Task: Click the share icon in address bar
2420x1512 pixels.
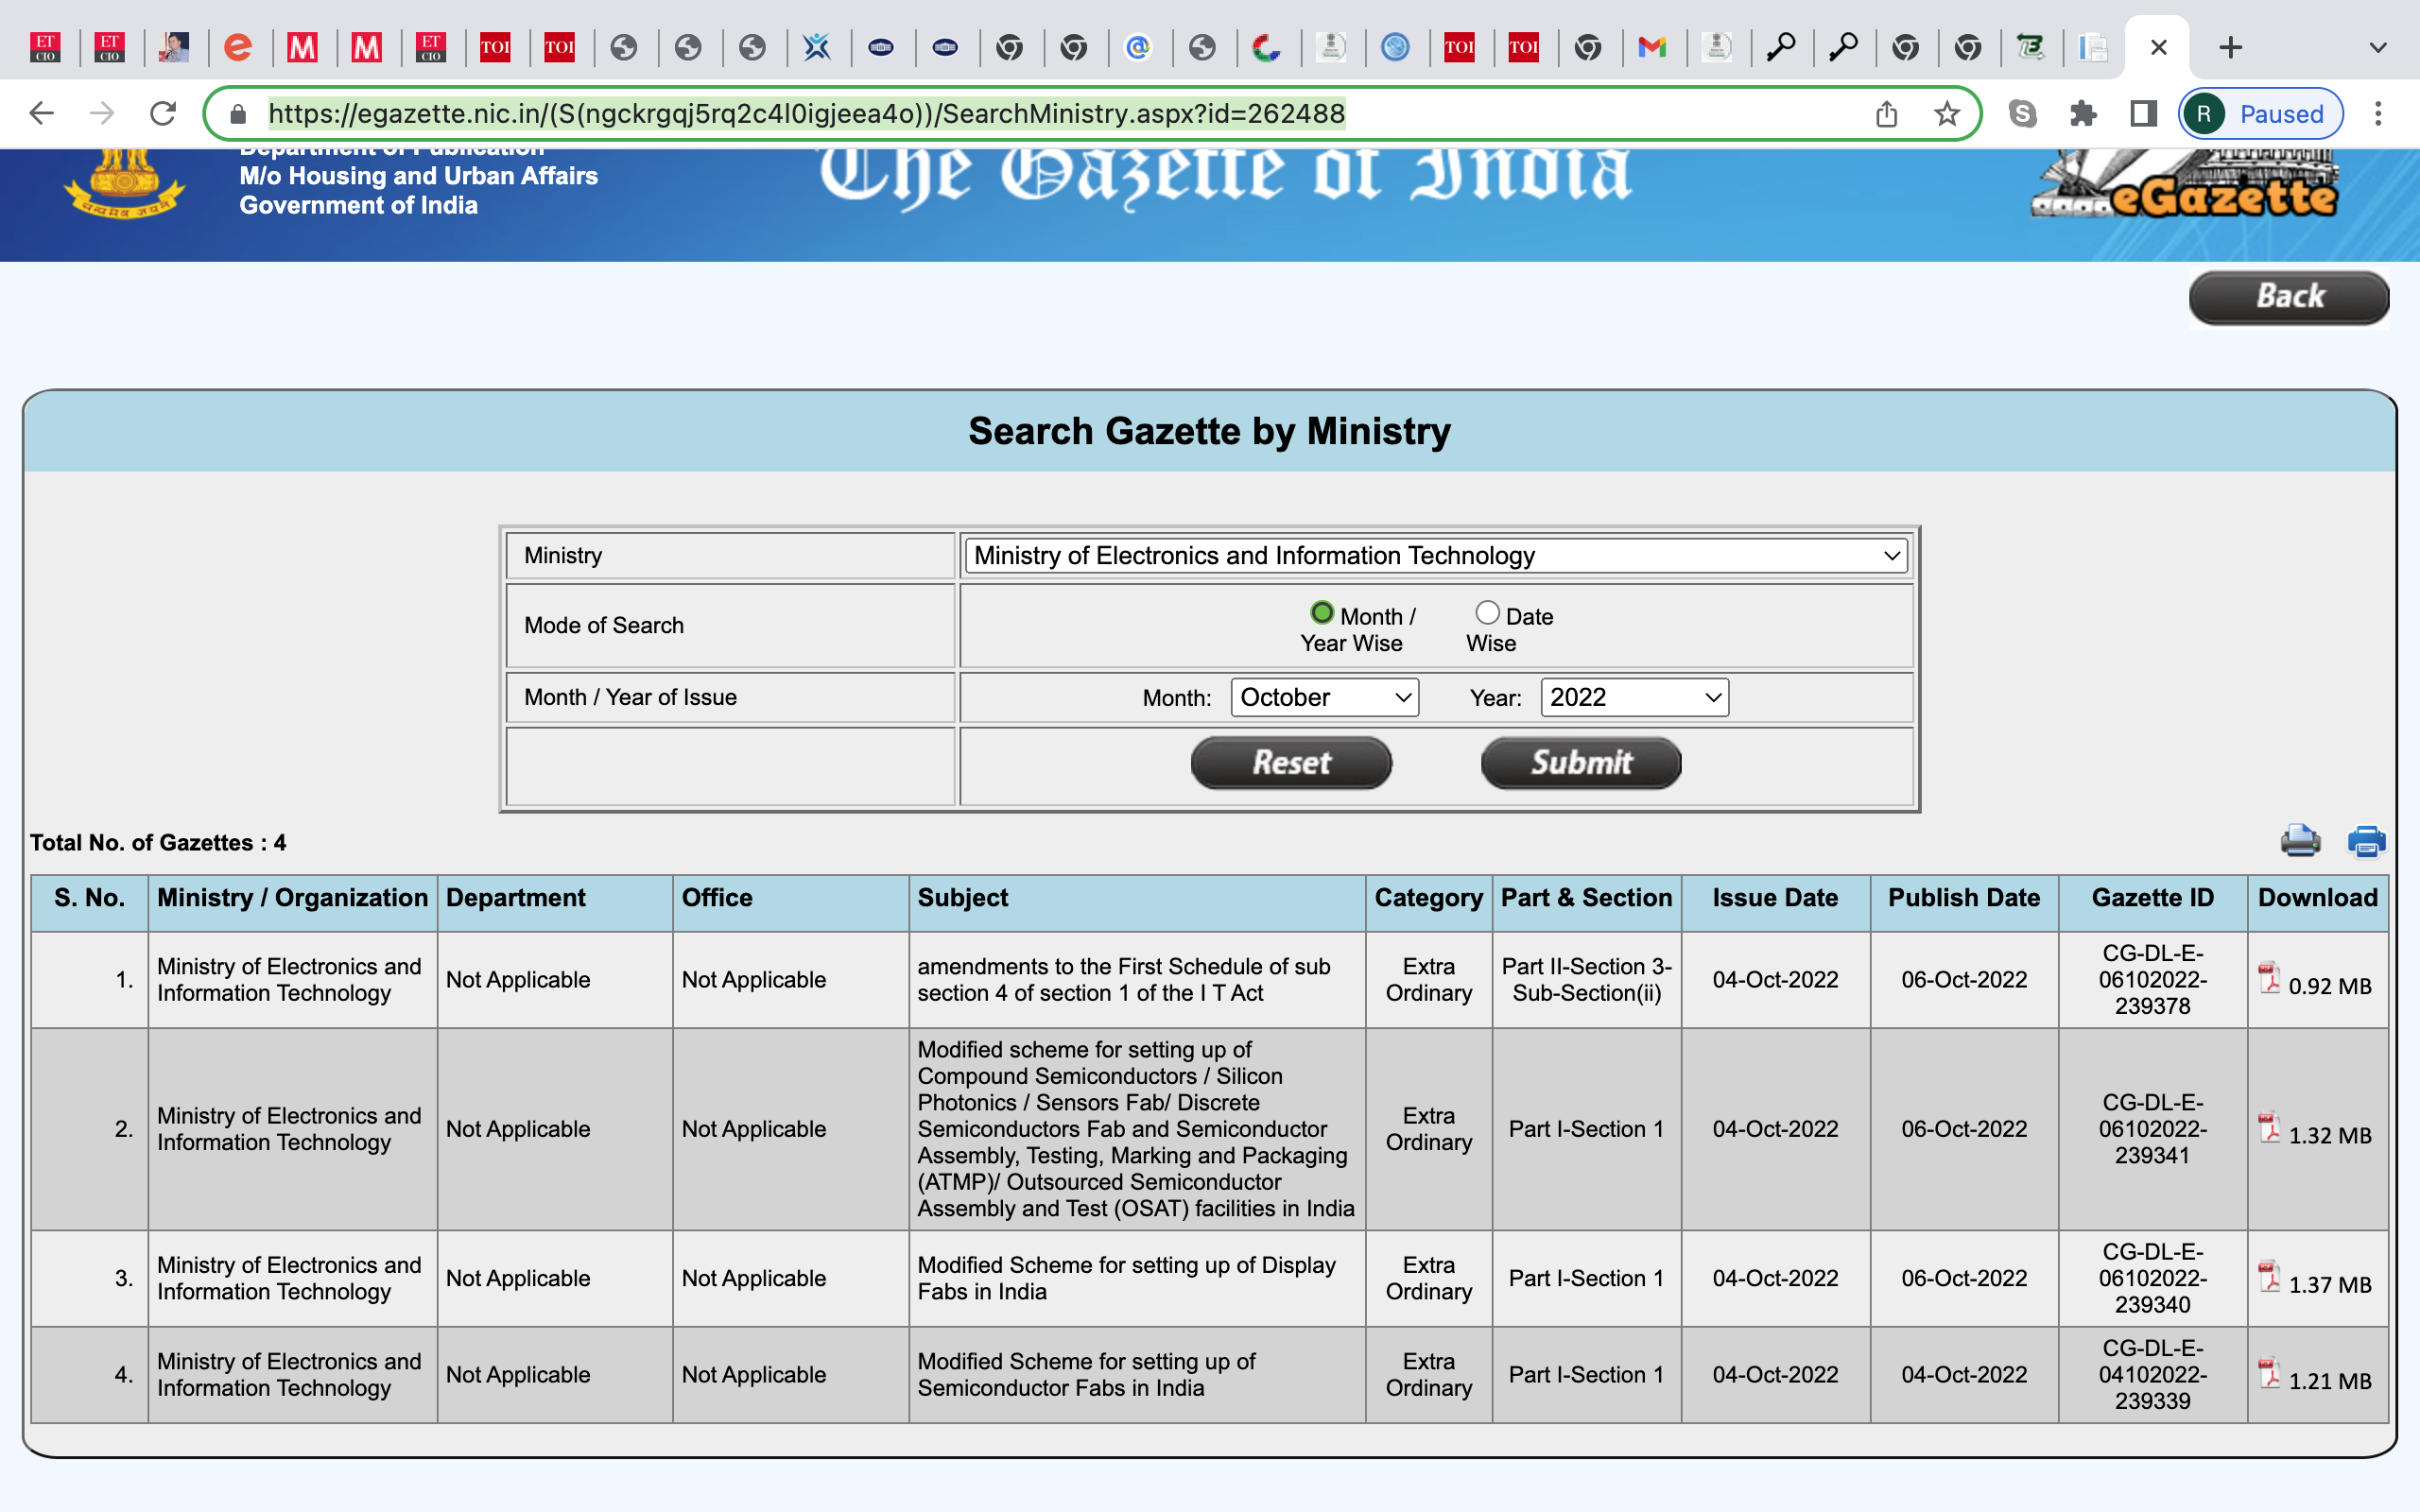Action: click(x=1886, y=114)
